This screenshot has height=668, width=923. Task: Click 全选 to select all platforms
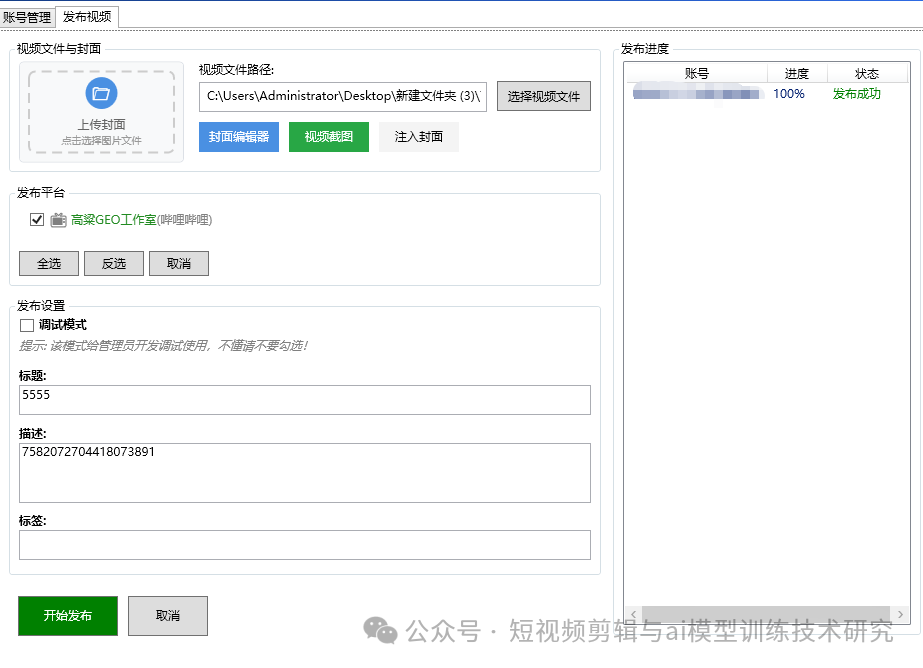click(x=48, y=263)
